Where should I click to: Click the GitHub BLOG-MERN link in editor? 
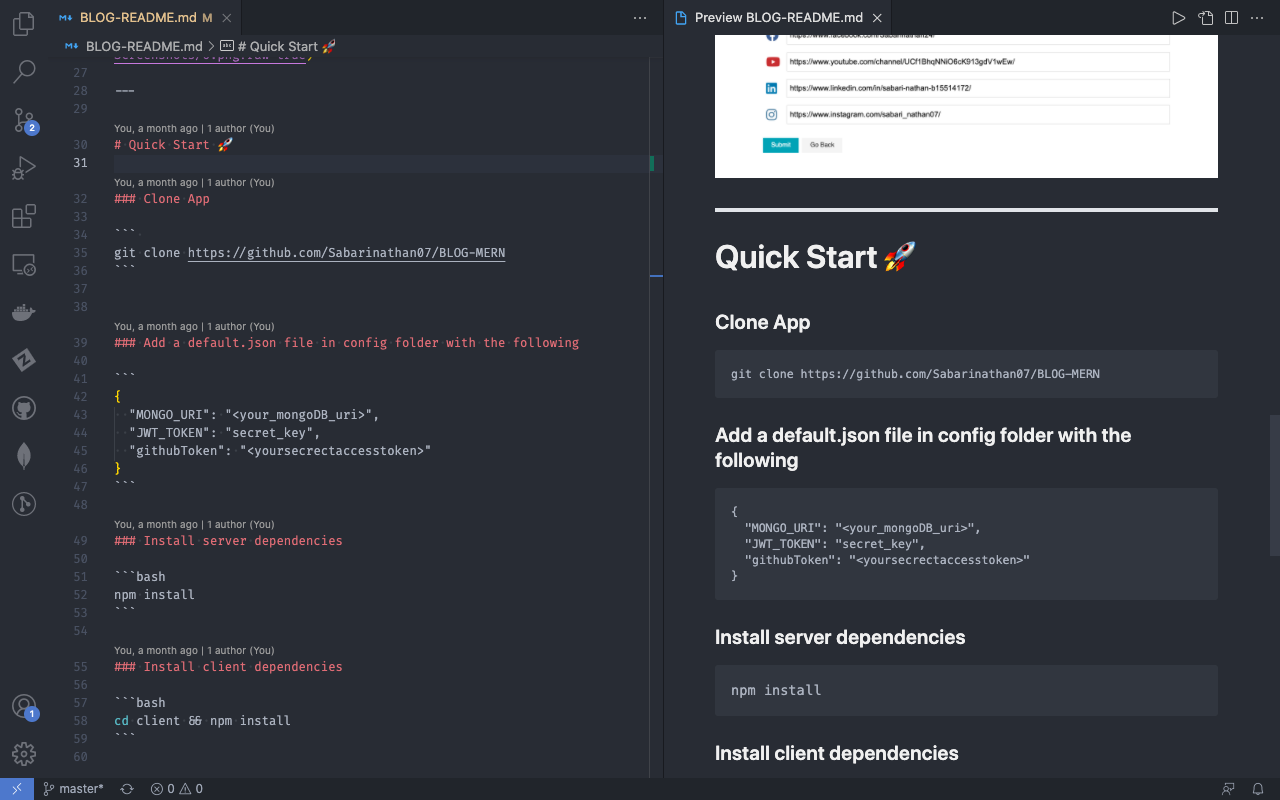click(x=346, y=253)
